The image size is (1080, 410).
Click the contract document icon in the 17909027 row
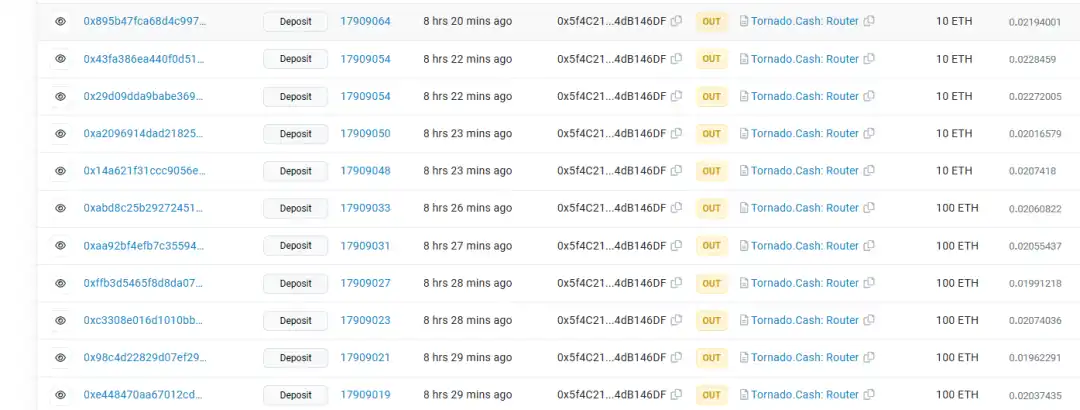point(744,283)
